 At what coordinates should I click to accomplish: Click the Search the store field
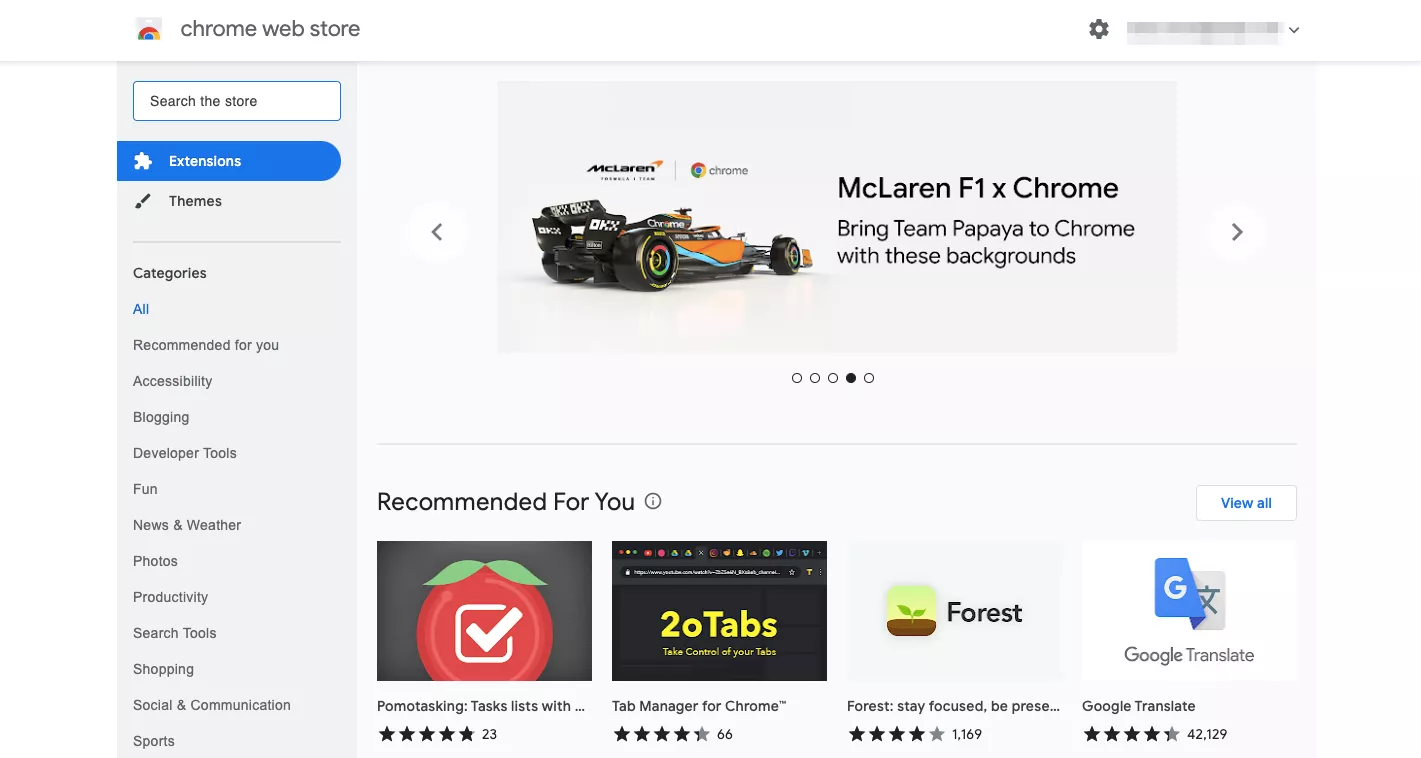[x=237, y=101]
